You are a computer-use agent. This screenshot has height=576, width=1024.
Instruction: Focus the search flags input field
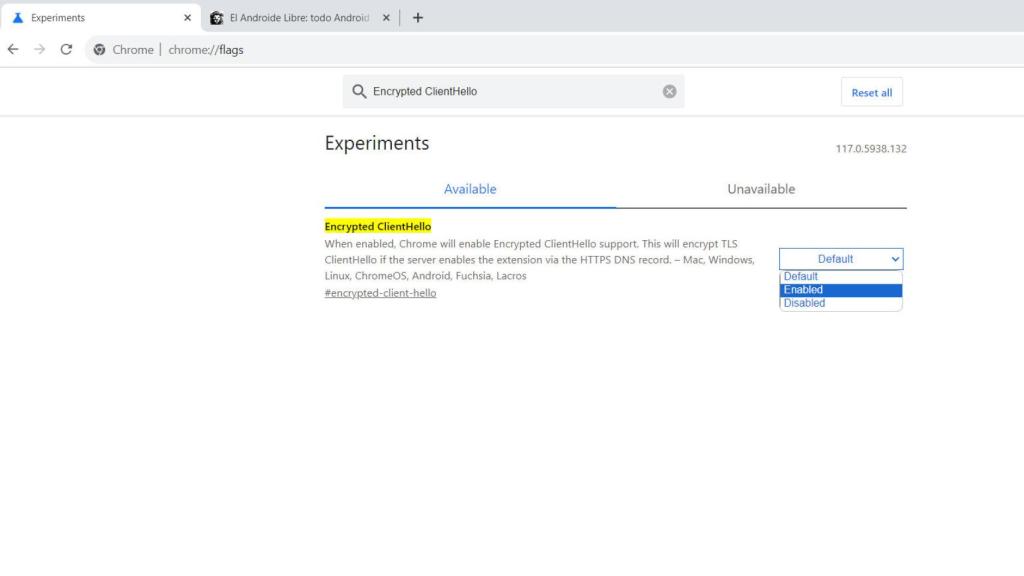click(515, 91)
